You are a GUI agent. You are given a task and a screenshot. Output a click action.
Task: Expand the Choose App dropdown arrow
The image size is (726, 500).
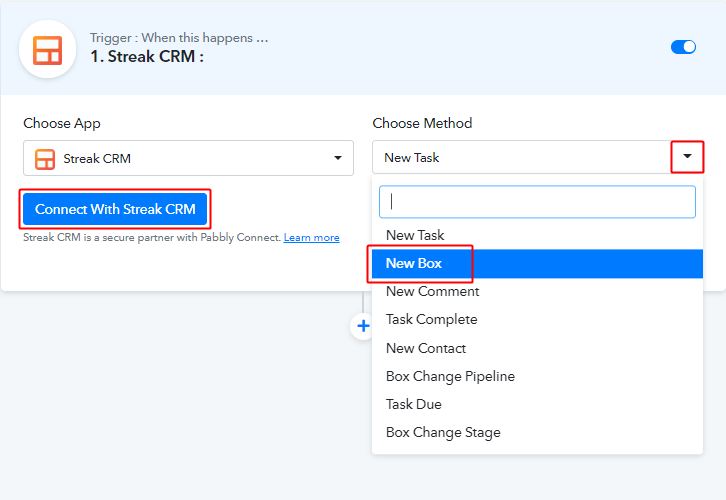[338, 158]
